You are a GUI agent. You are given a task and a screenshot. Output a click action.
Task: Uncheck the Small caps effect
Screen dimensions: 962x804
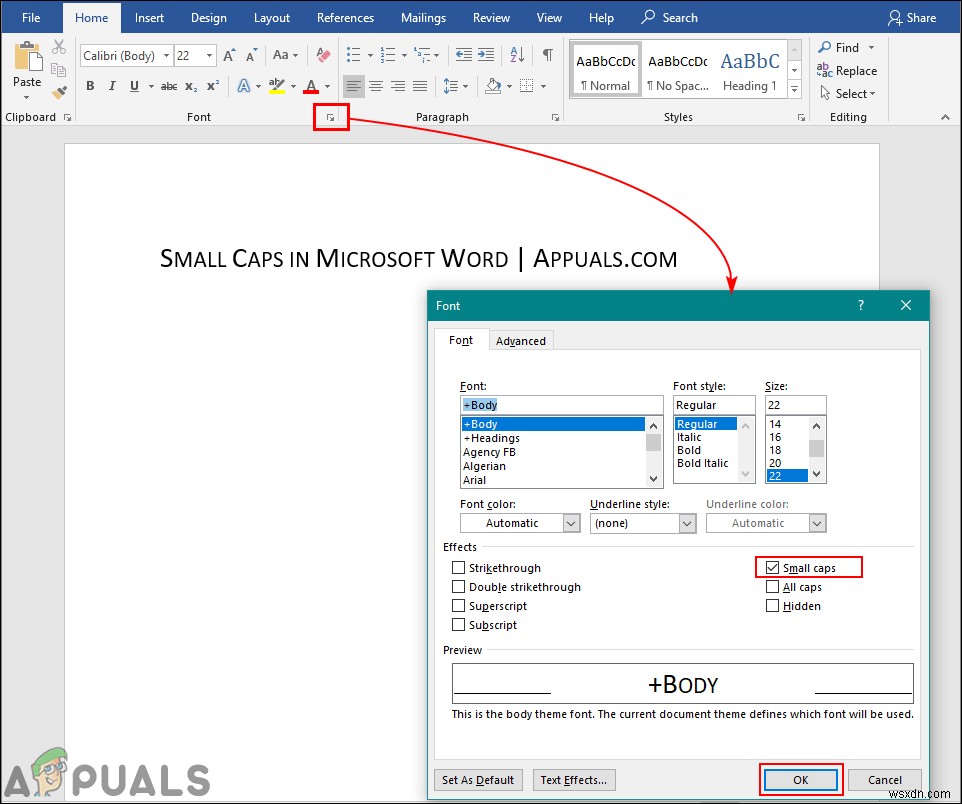click(x=772, y=567)
